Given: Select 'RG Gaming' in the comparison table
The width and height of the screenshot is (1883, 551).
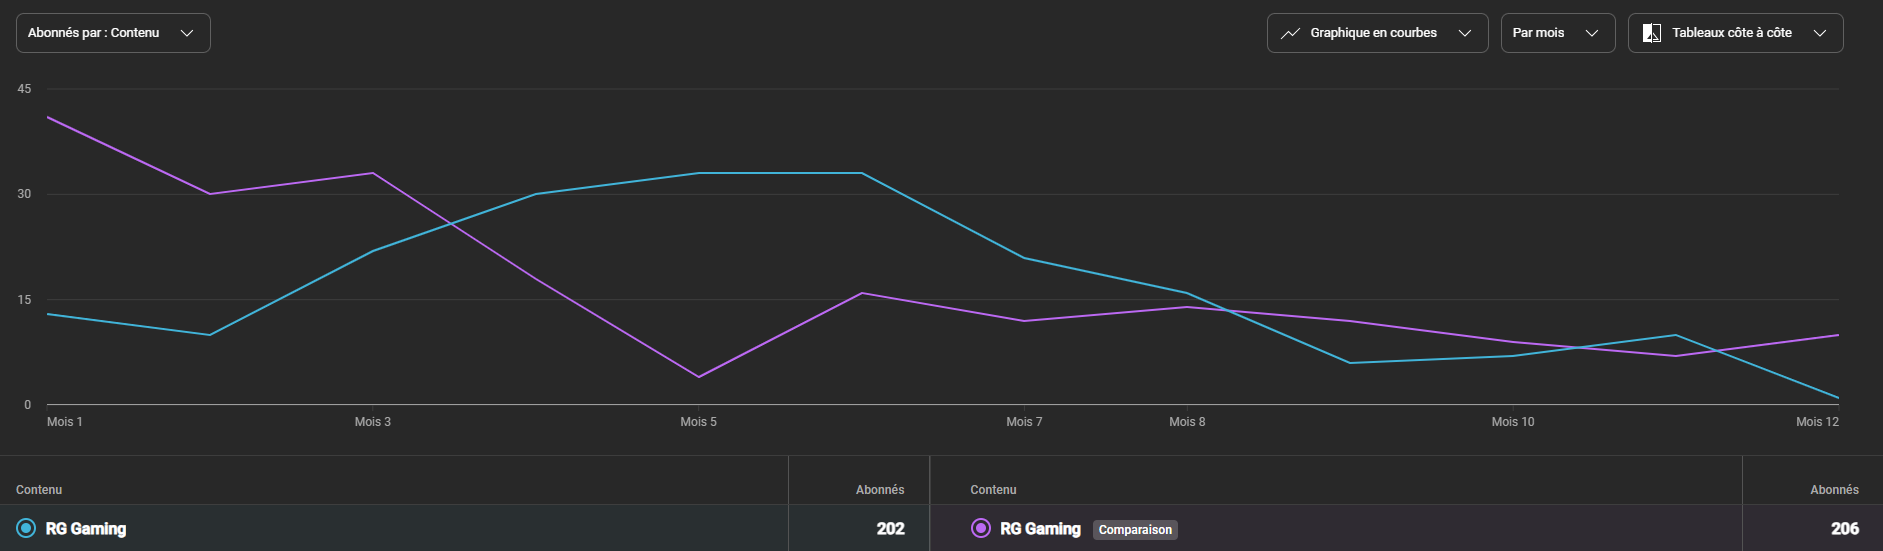Looking at the screenshot, I should tap(1041, 529).
